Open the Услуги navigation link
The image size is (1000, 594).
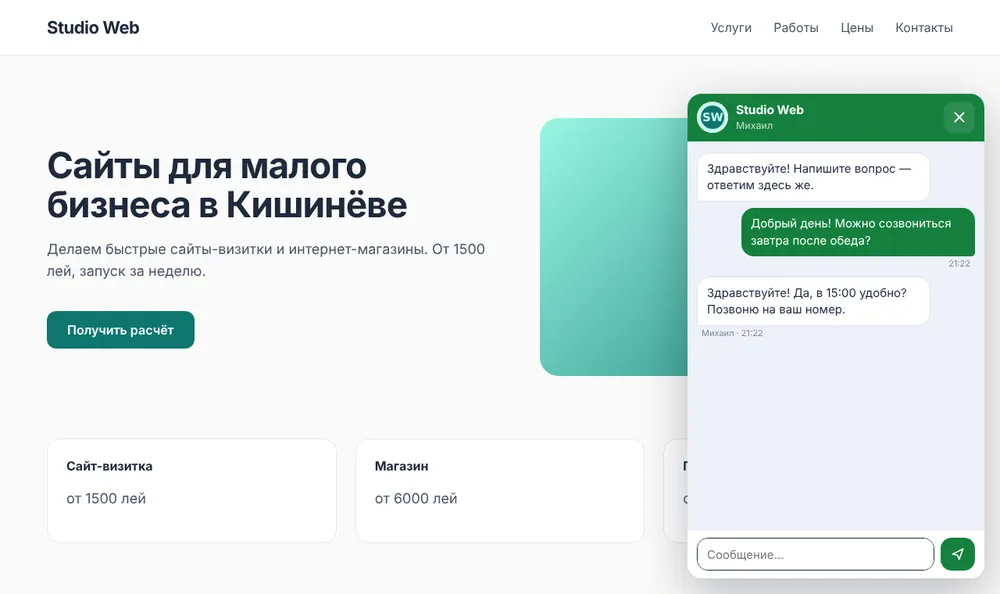[x=731, y=28]
